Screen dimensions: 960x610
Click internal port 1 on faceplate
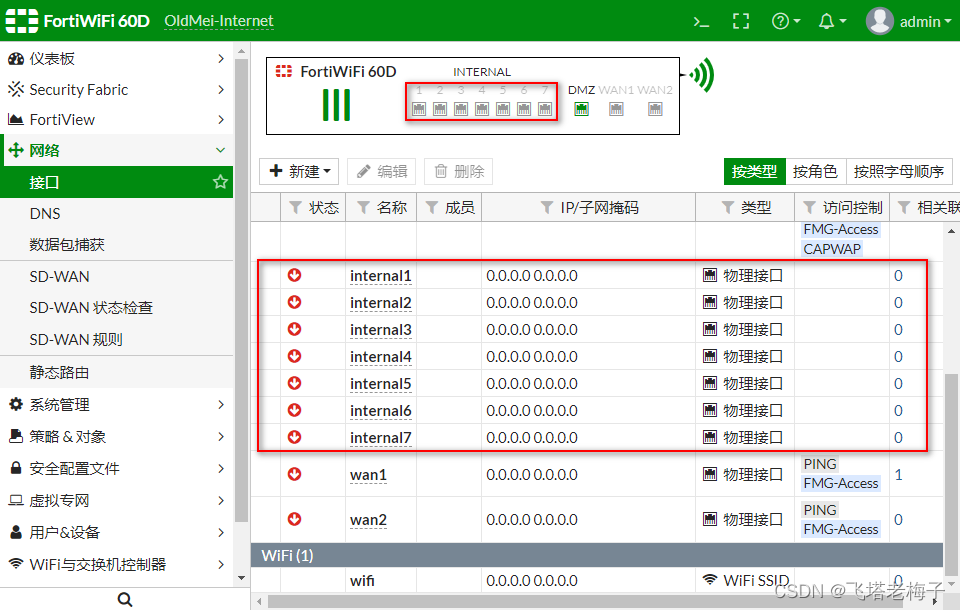coord(419,109)
